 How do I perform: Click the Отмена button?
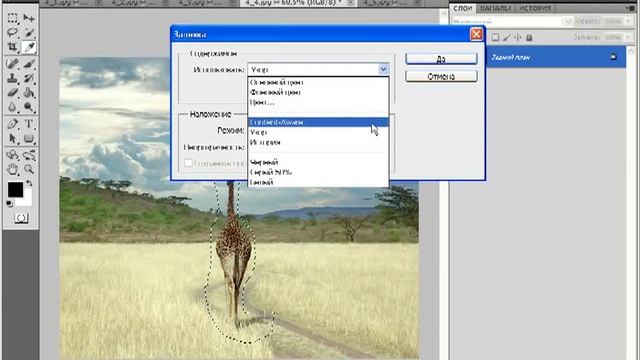(441, 76)
